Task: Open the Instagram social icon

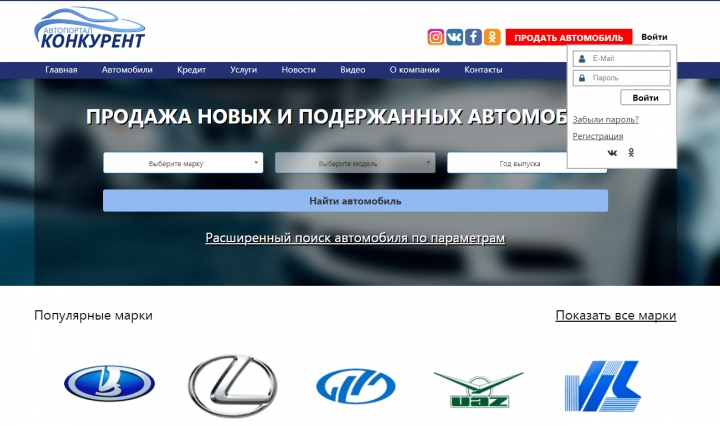Action: point(436,37)
